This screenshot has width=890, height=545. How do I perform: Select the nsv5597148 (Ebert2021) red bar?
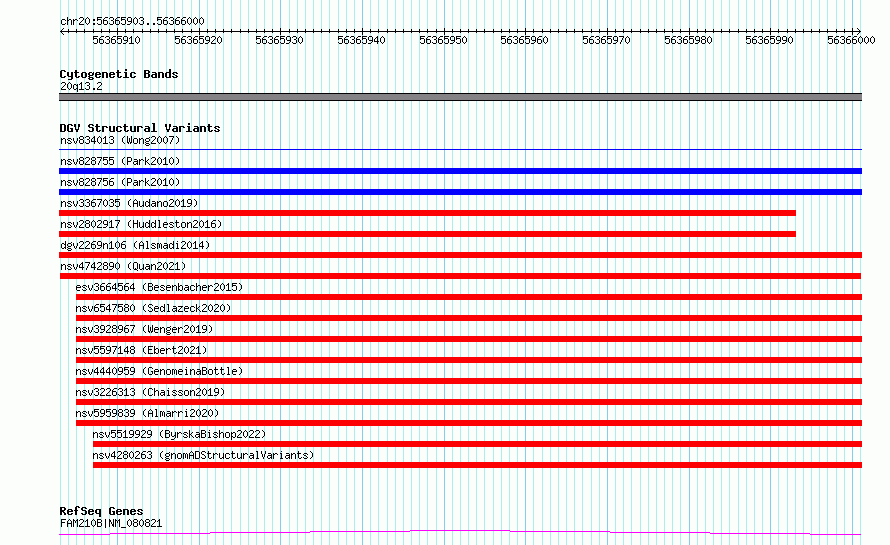469,360
